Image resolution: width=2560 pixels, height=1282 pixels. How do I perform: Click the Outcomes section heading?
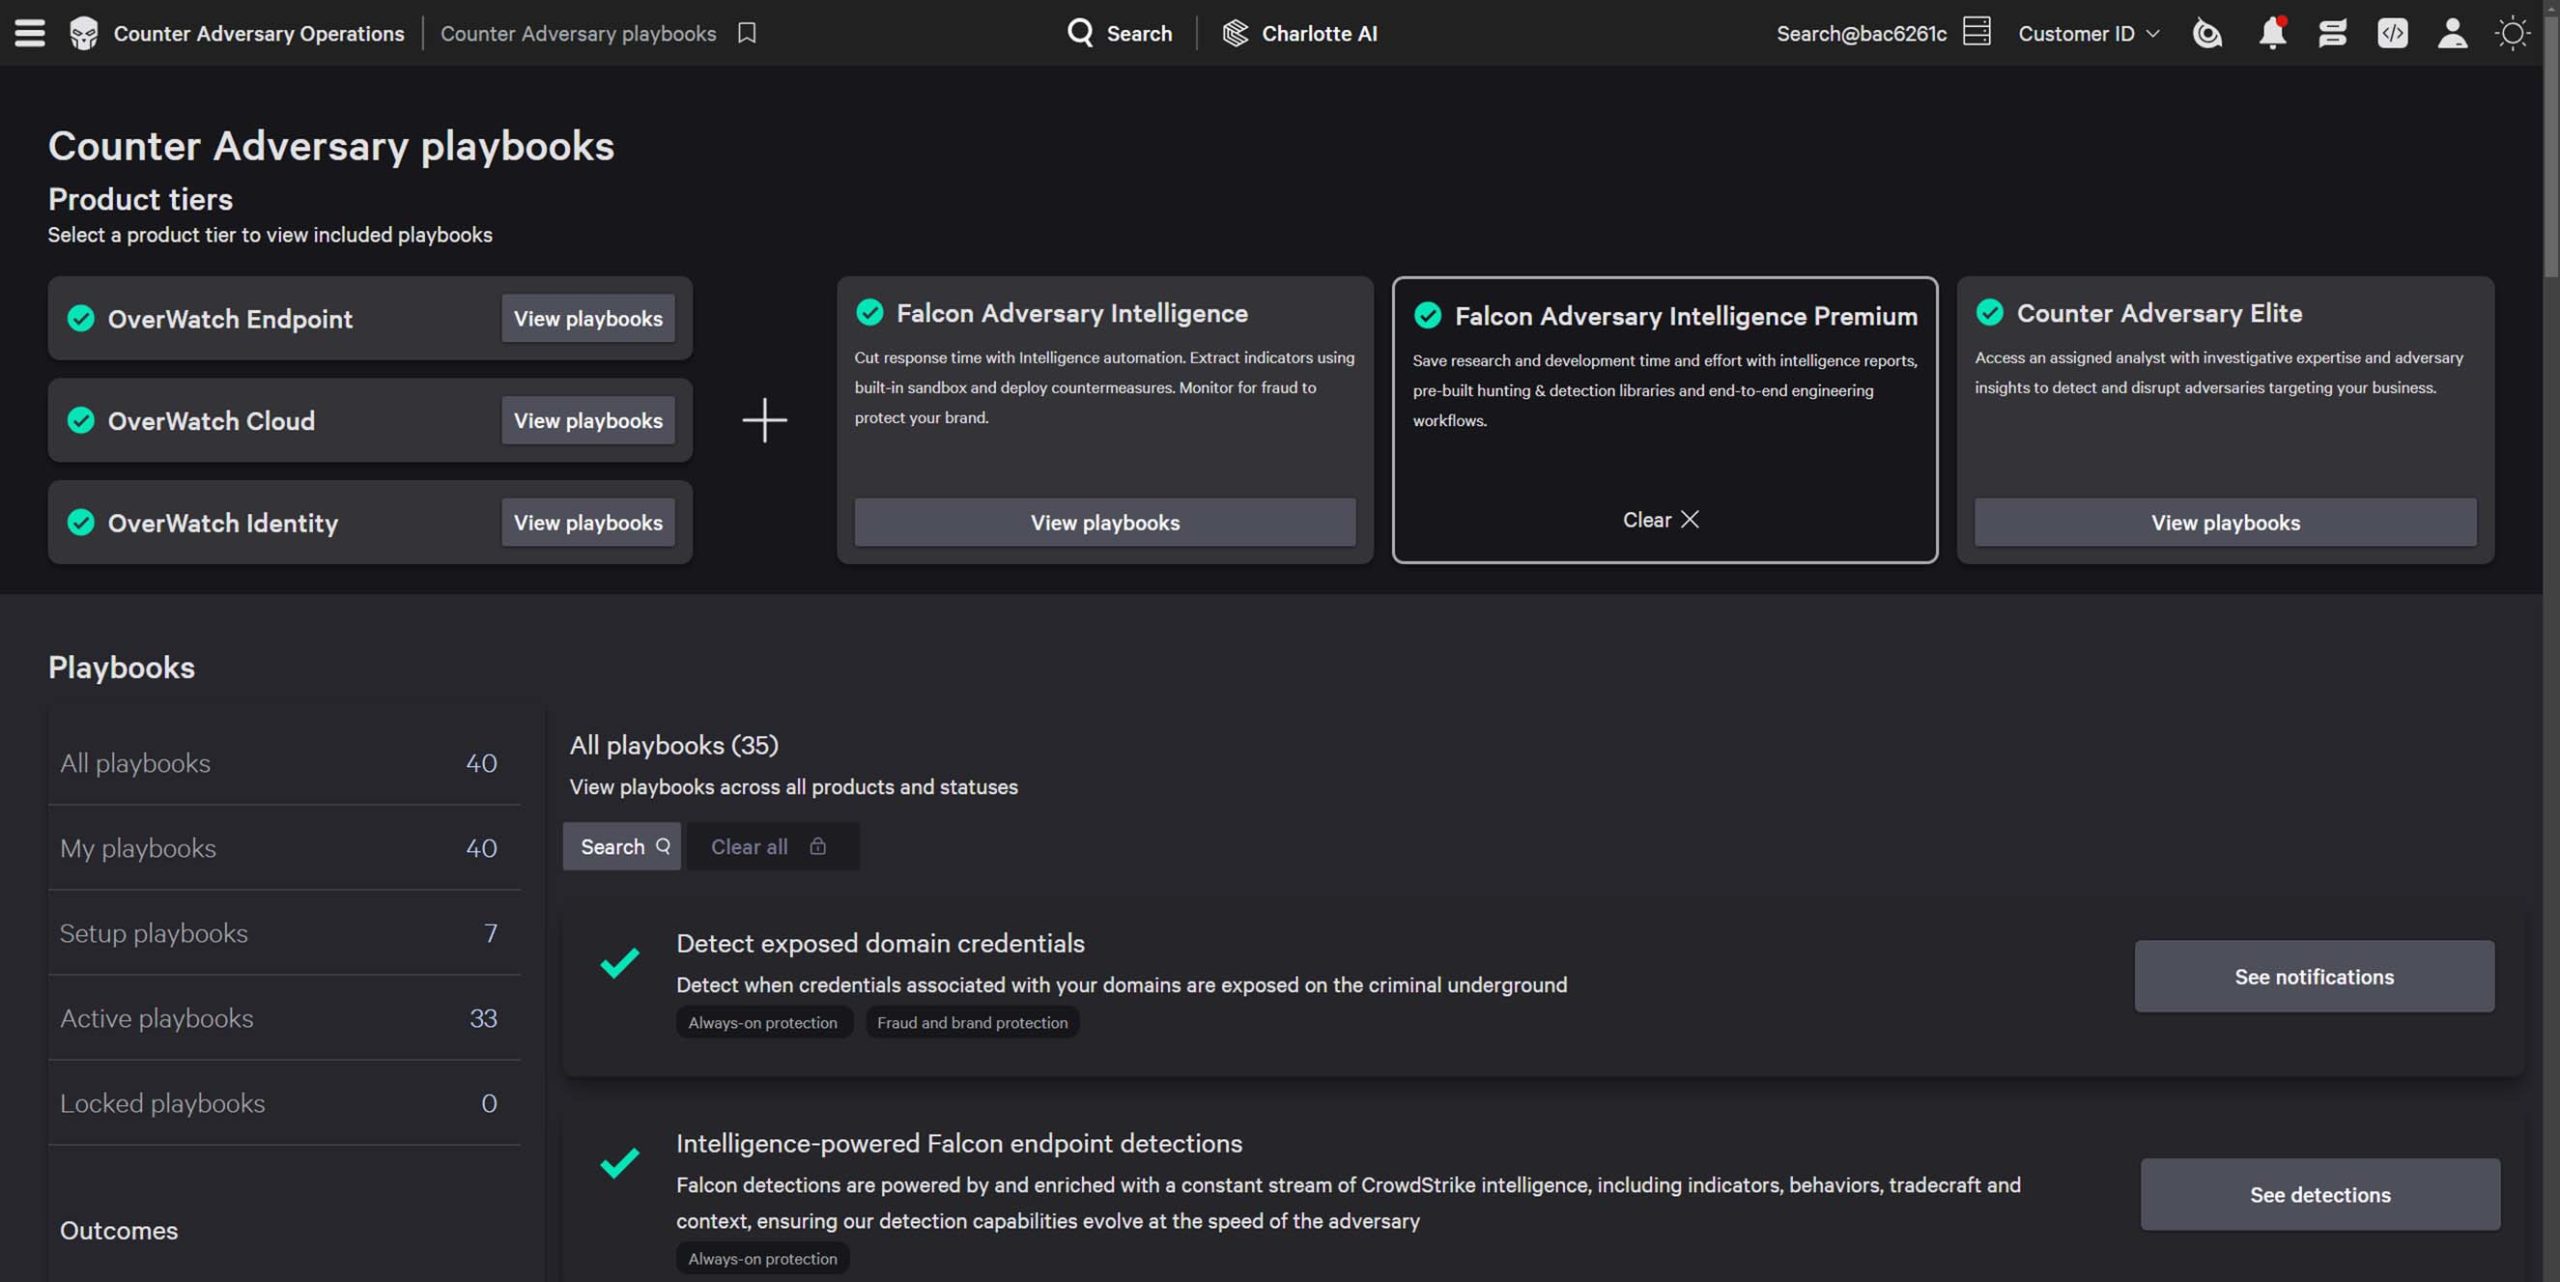point(119,1231)
